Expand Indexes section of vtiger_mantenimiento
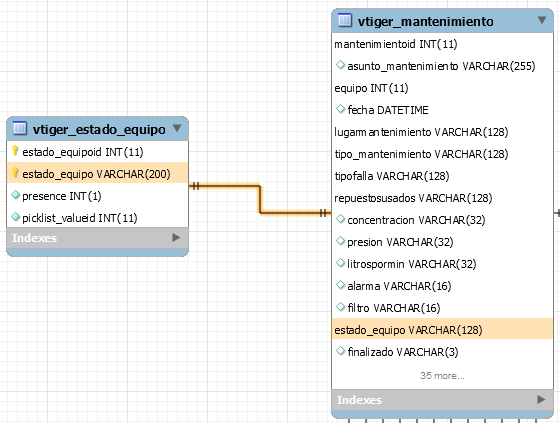The height and width of the screenshot is (423, 560). (x=541, y=399)
